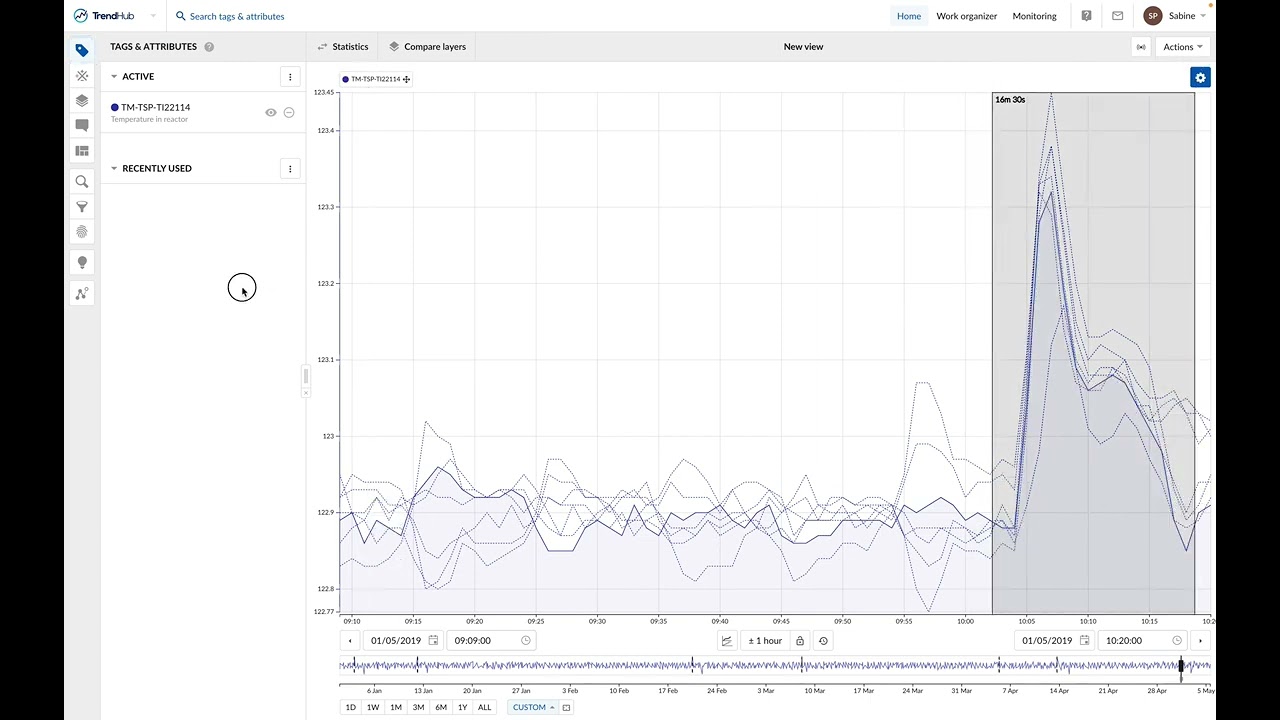Click the live mode icon next to Actions
Screen dimensions: 1280x720
(x=1141, y=47)
